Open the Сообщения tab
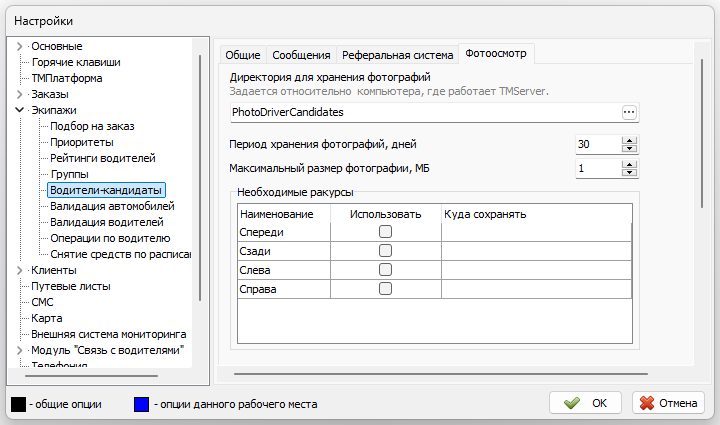Screen dimensions: 720x425 pos(302,55)
